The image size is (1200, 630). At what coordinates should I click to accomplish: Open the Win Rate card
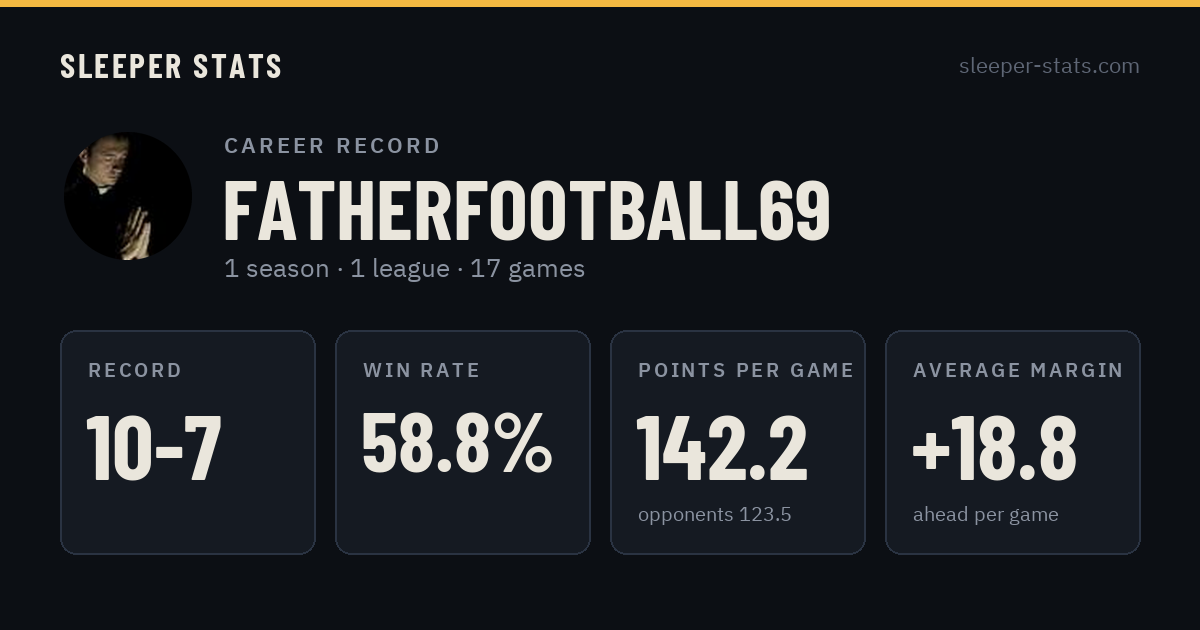coord(463,442)
